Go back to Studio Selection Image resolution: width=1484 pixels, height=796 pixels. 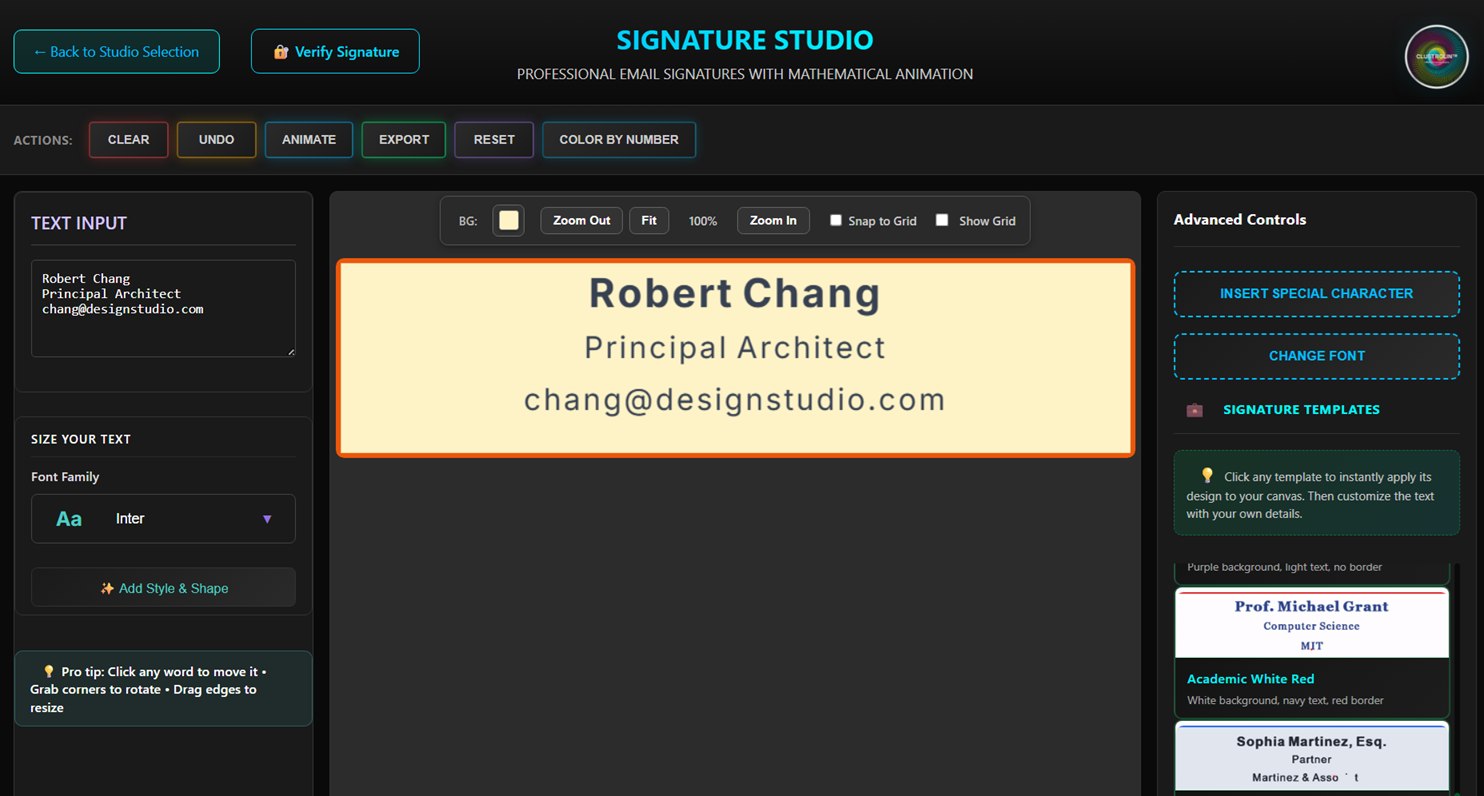[x=116, y=52]
